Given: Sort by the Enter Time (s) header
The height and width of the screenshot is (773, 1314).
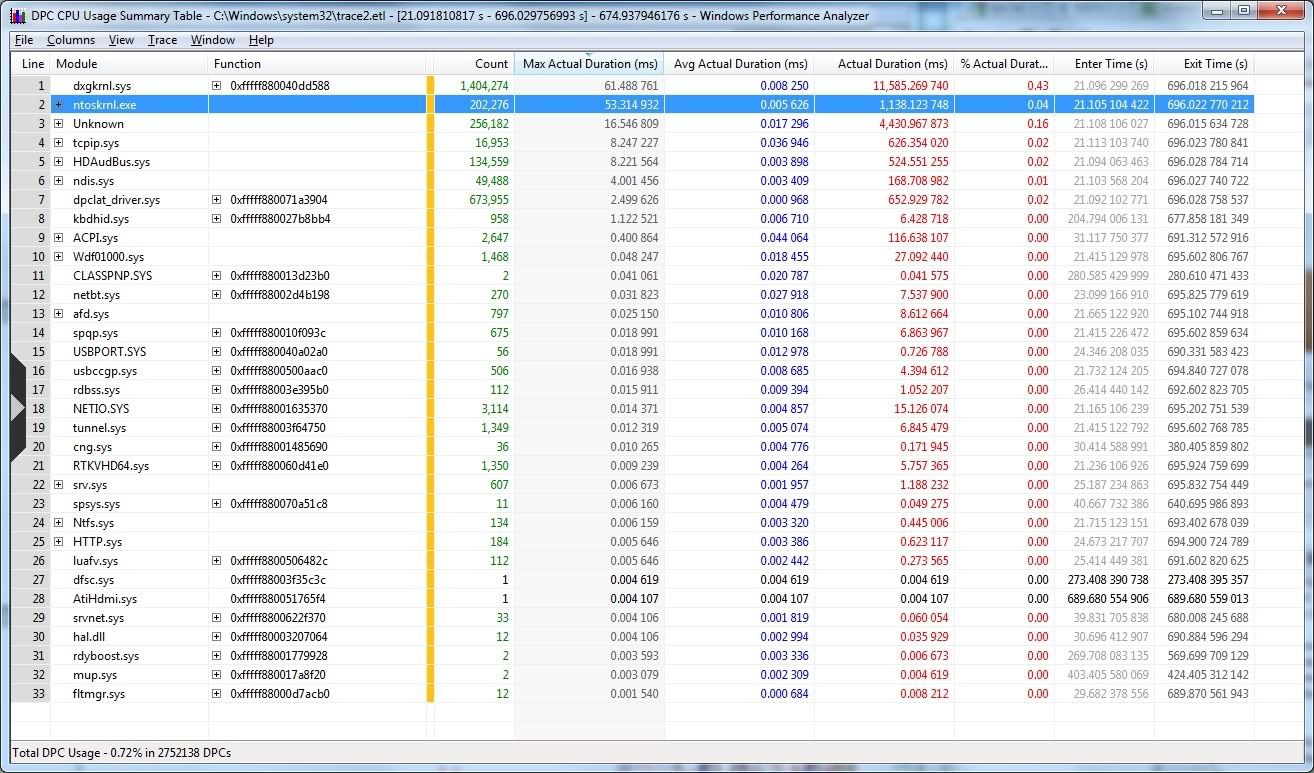Looking at the screenshot, I should pyautogui.click(x=1104, y=64).
